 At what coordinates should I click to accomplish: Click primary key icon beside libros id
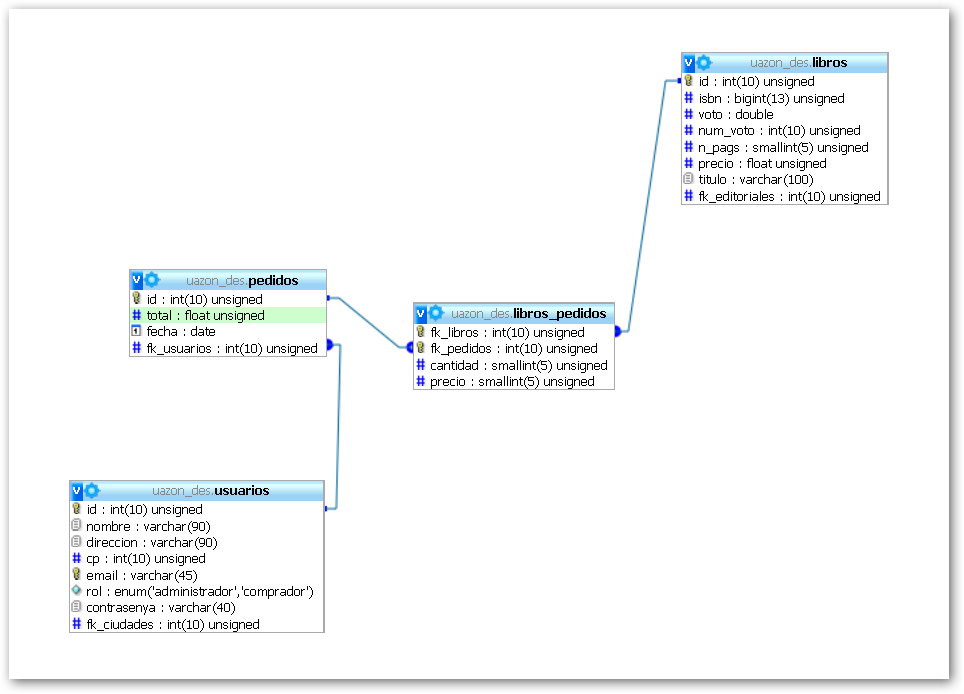pos(689,81)
